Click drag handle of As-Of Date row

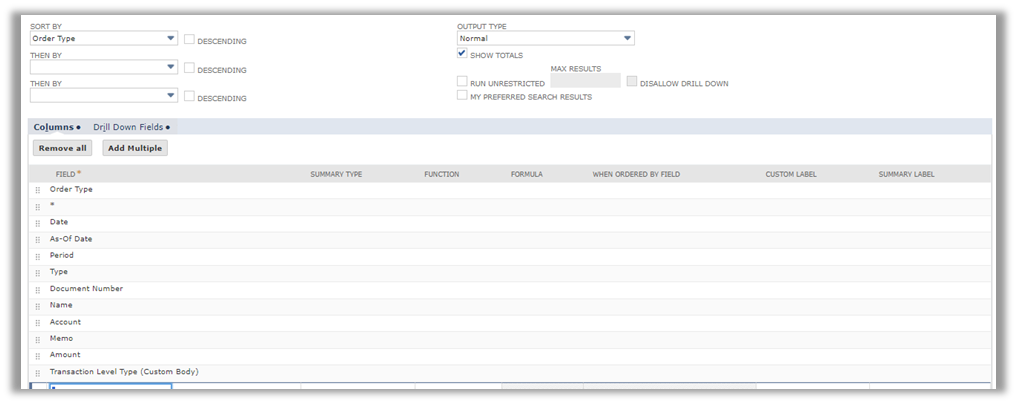pos(38,240)
